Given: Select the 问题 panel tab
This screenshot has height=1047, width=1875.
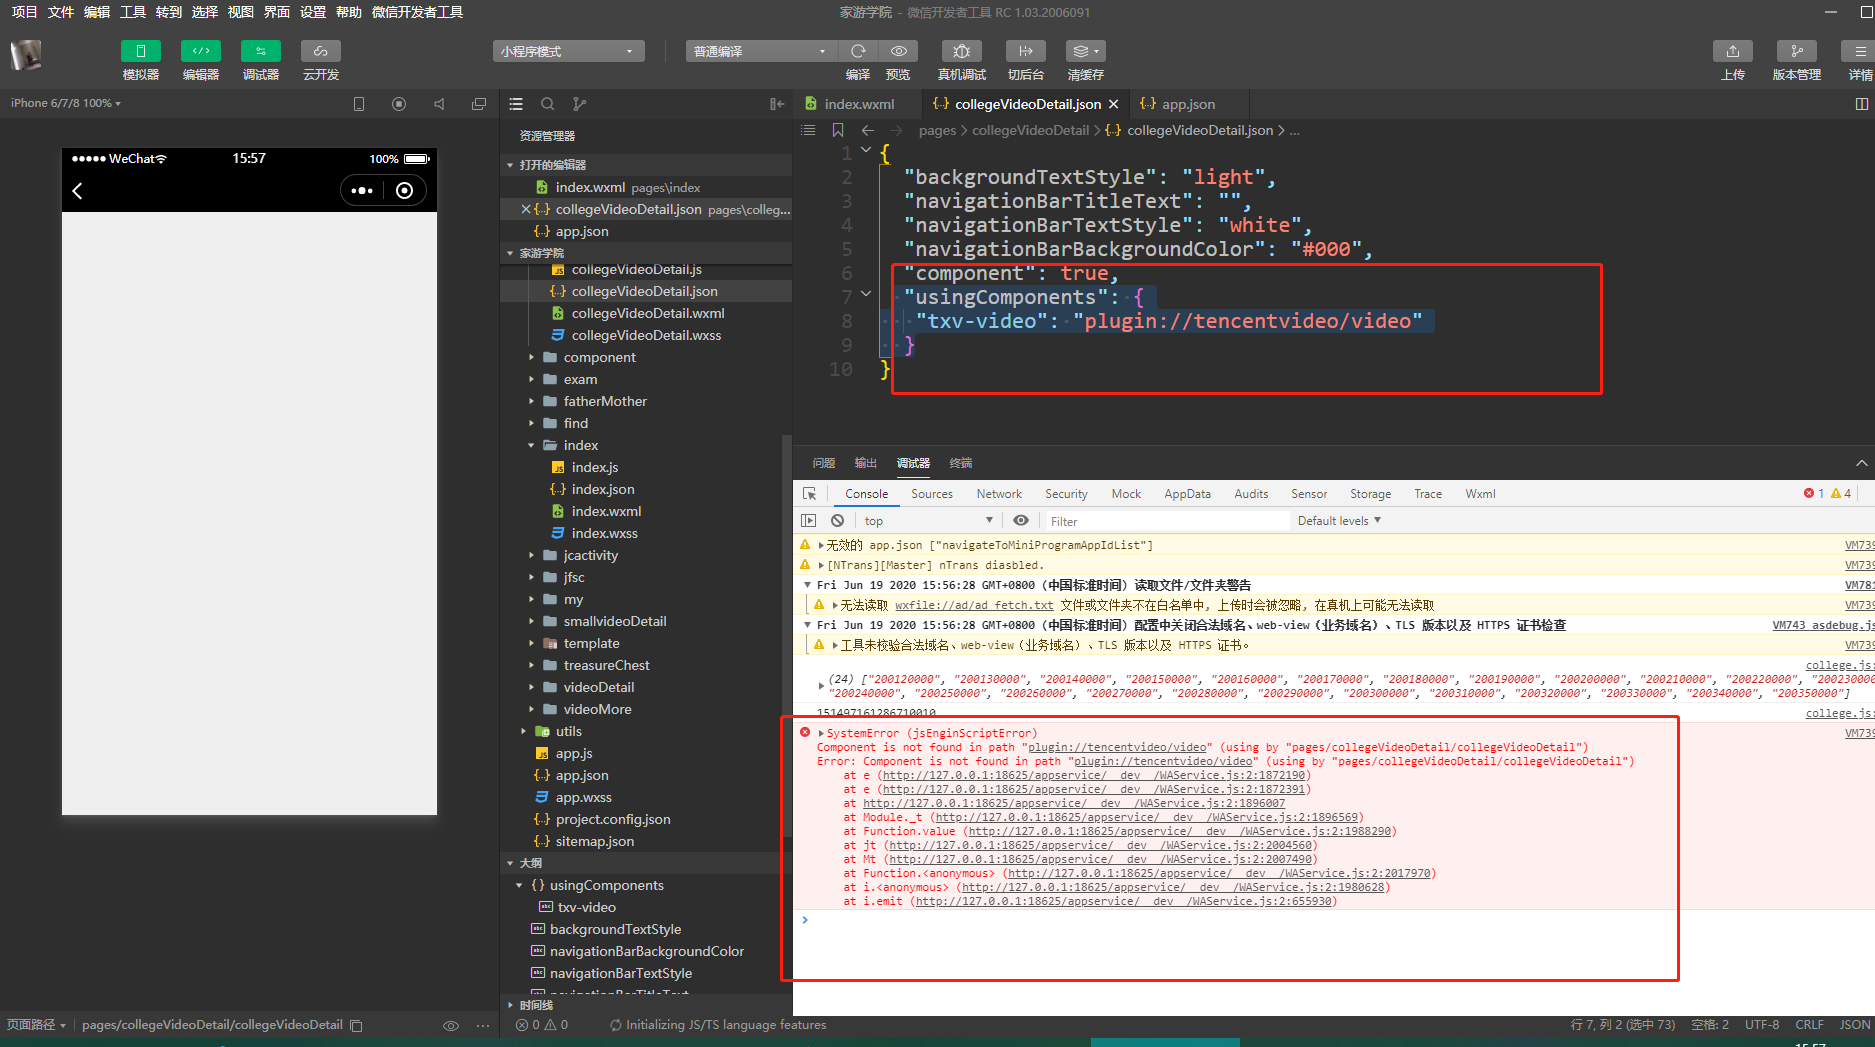Looking at the screenshot, I should 824,463.
